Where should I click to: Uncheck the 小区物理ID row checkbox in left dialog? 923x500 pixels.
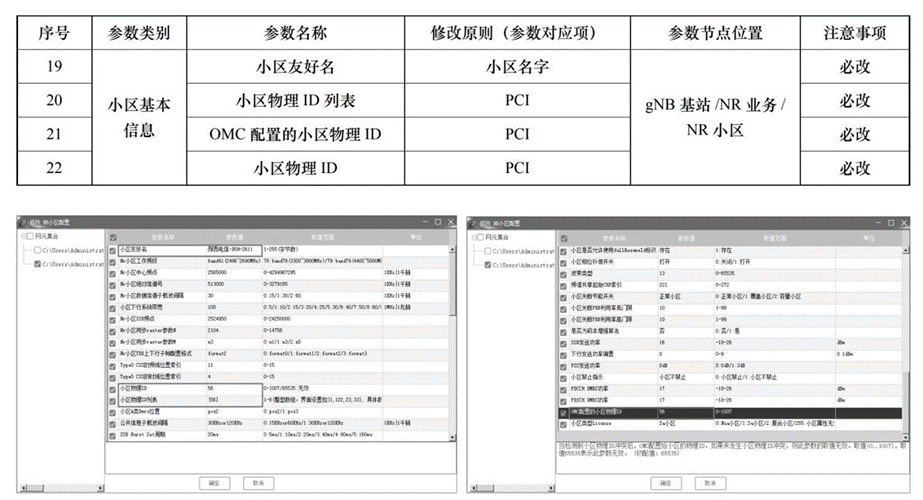point(112,389)
